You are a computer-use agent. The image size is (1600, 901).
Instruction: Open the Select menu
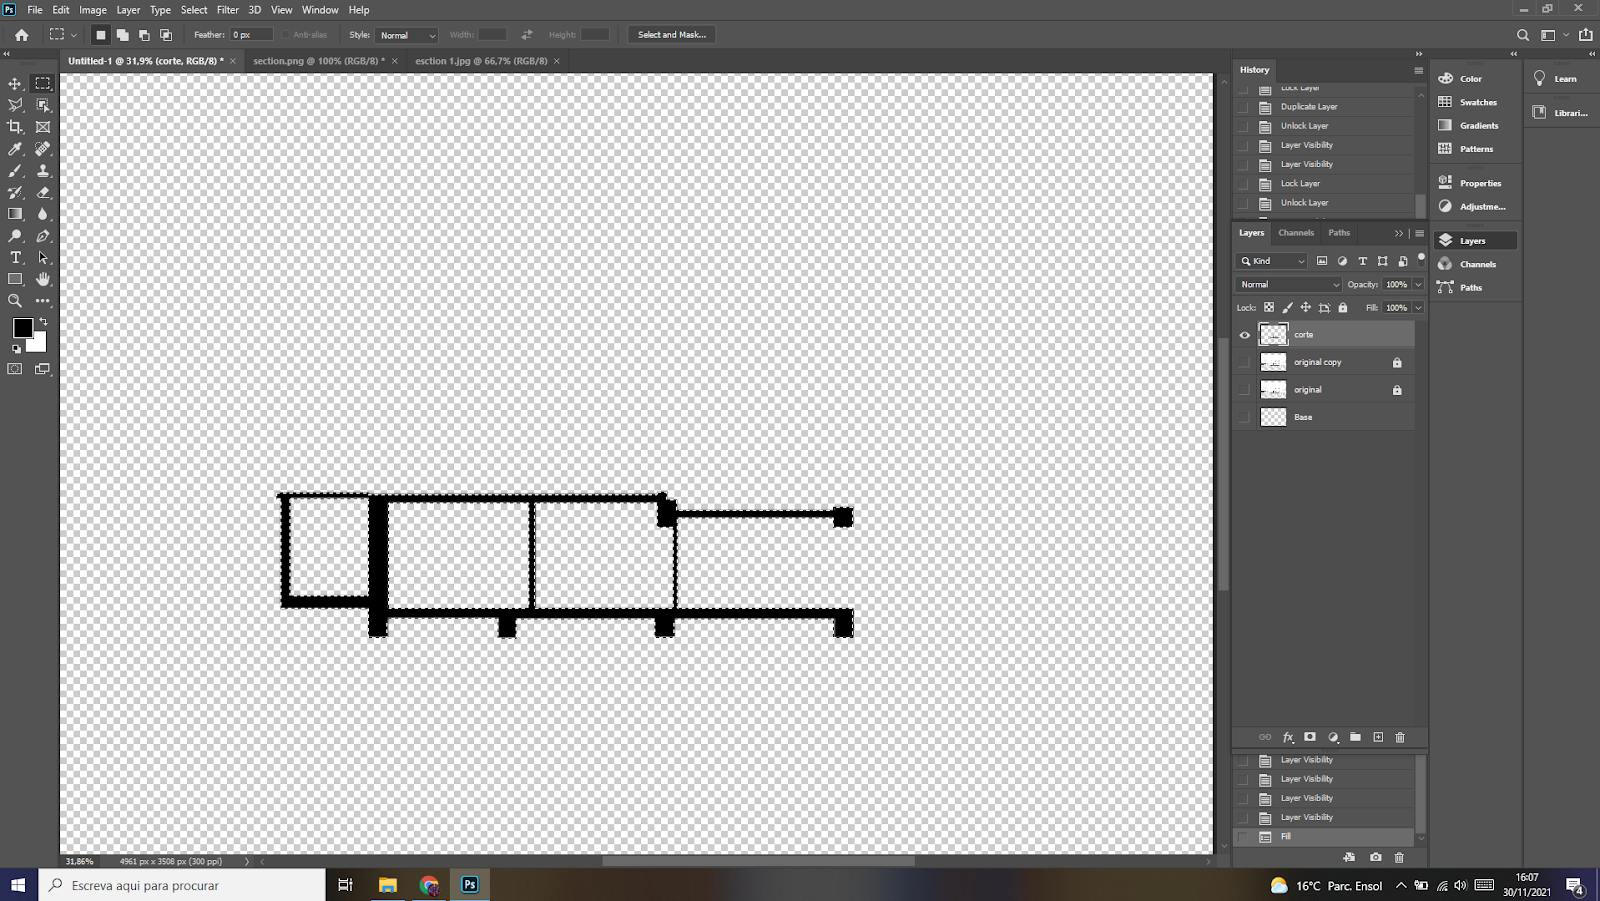click(194, 10)
